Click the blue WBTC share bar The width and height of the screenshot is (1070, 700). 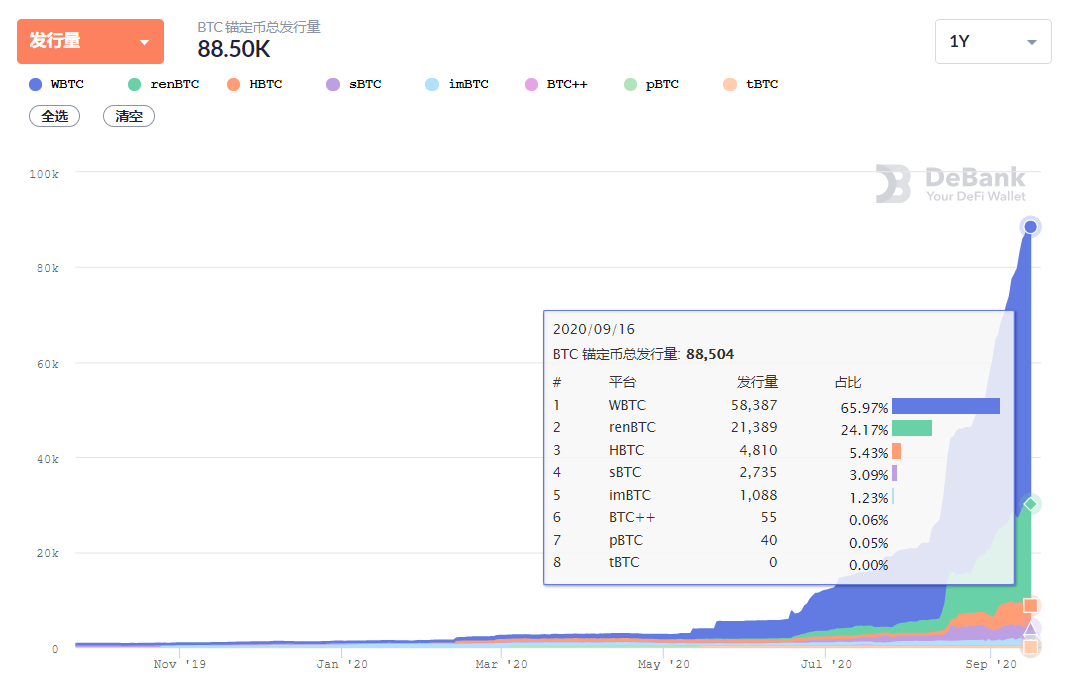pos(946,406)
